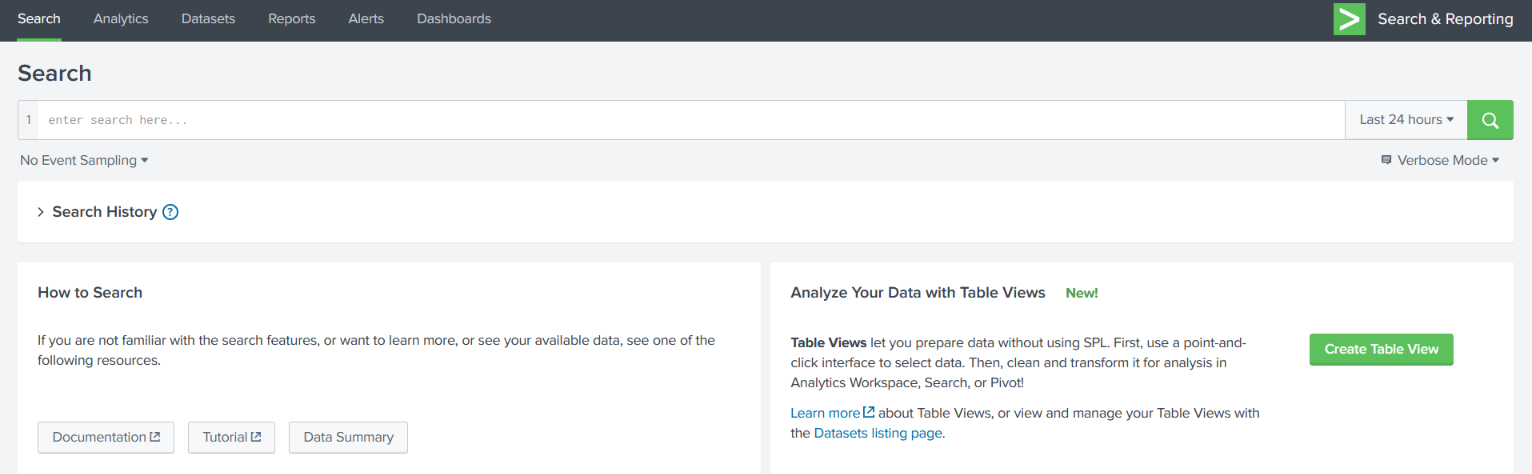Follow the Learn more link
1532x474 pixels.
[833, 413]
